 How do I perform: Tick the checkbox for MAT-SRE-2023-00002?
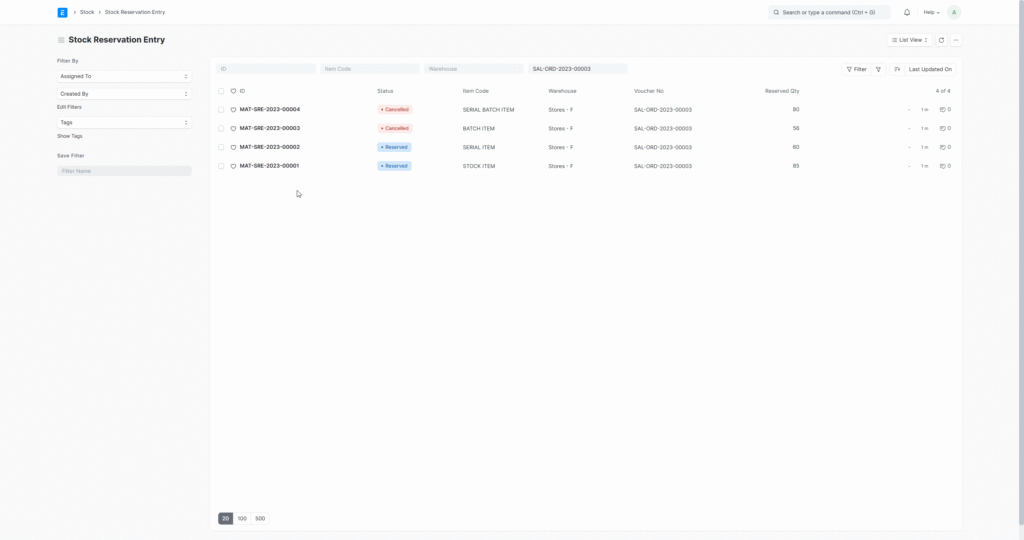[221, 147]
